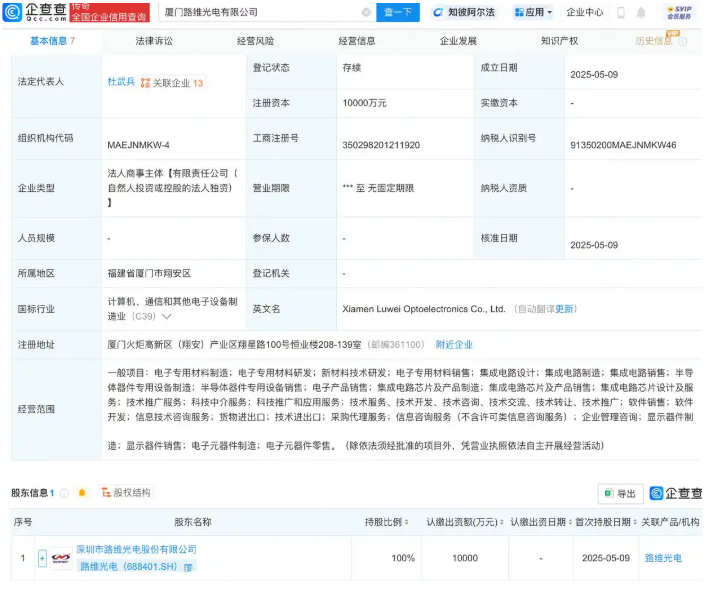Click the shareholder company logo thumbnail
Image resolution: width=707 pixels, height=590 pixels.
[61, 558]
